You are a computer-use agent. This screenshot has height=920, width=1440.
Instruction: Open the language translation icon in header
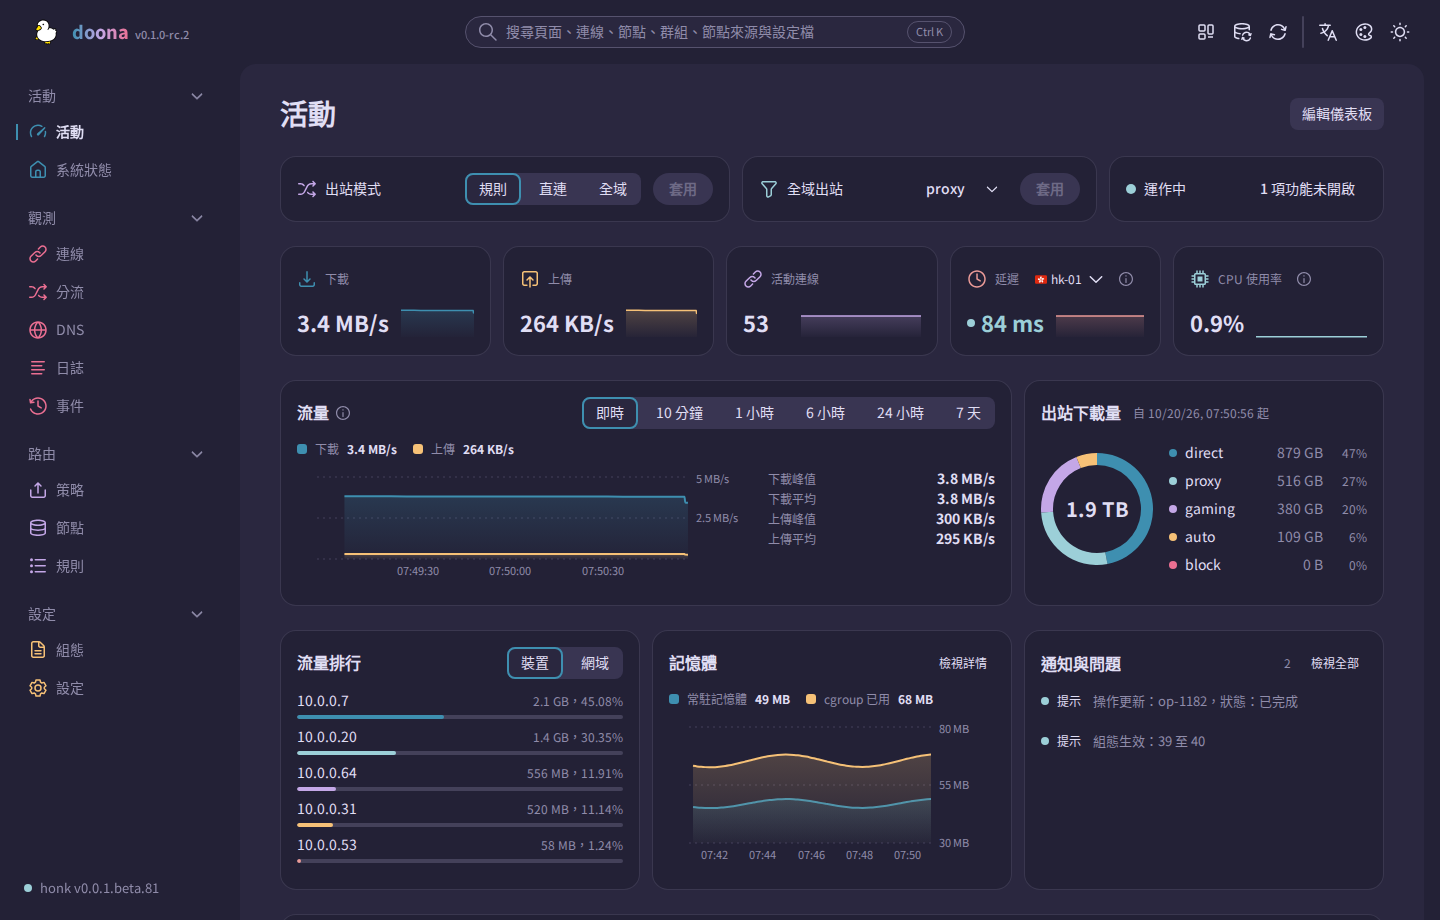coord(1328,32)
